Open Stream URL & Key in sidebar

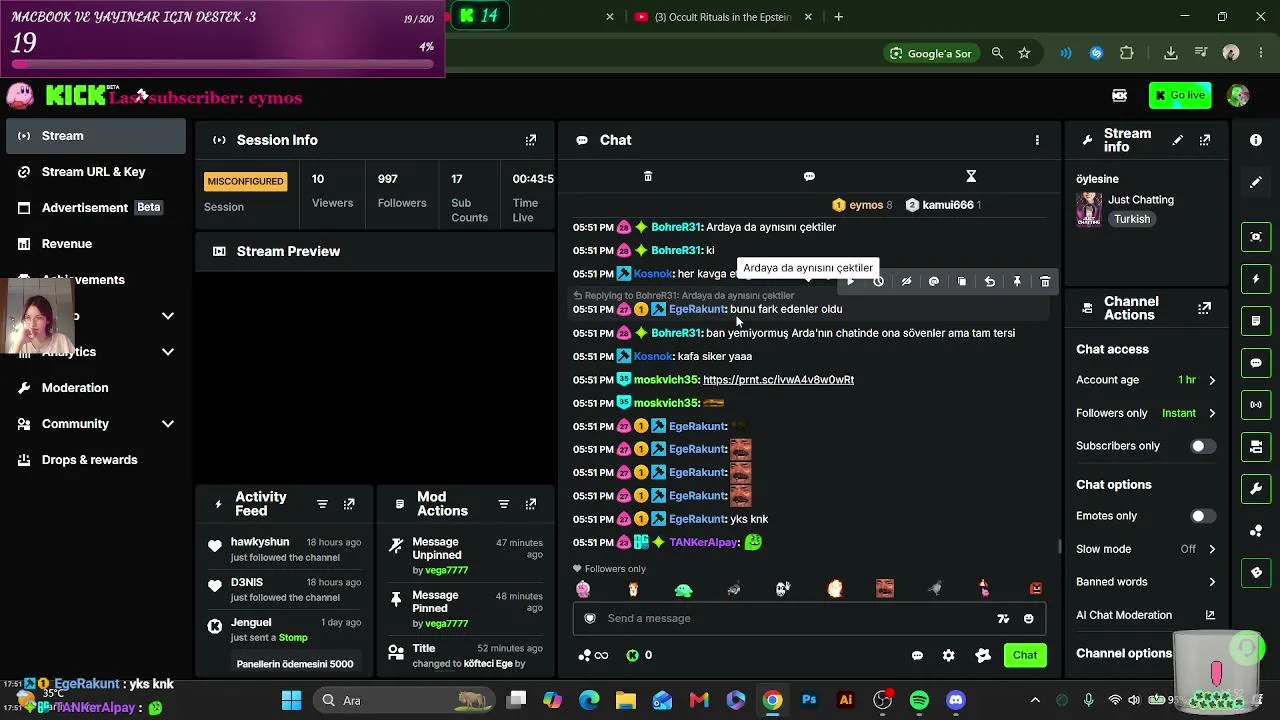pos(96,172)
